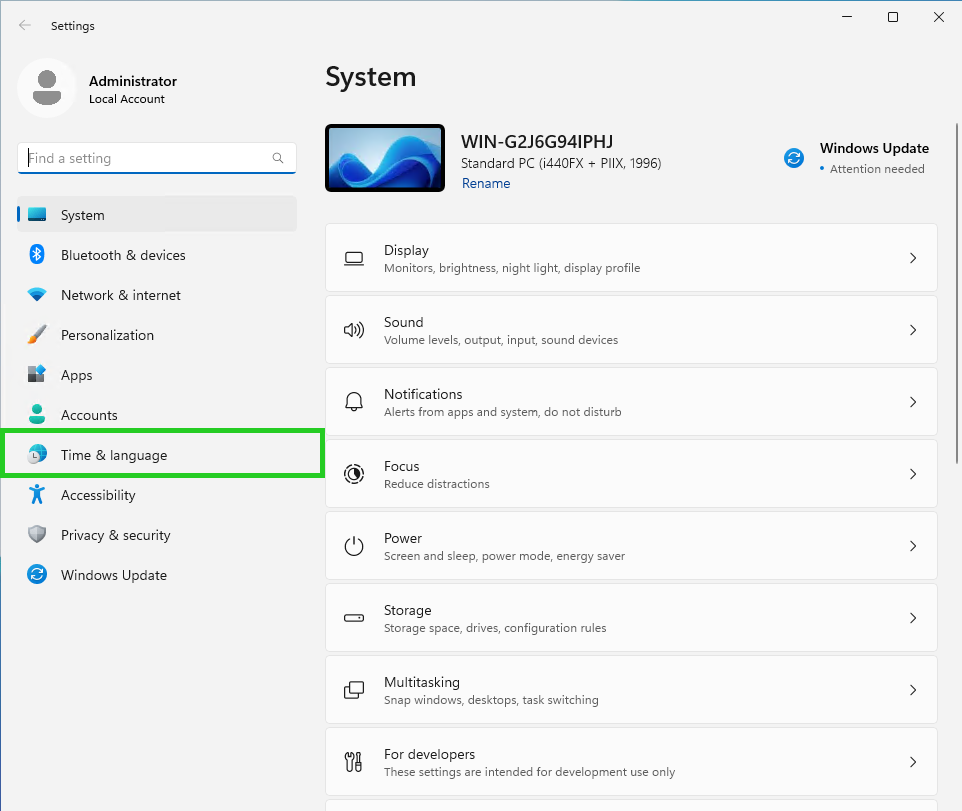This screenshot has width=962, height=811.
Task: Open Time & language settings
Action: (113, 455)
